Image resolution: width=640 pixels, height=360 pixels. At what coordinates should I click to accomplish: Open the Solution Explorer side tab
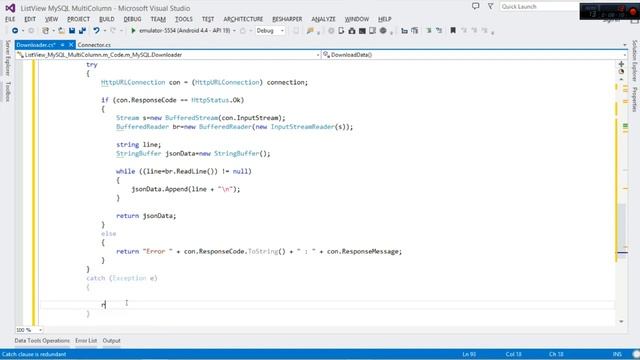[x=634, y=60]
